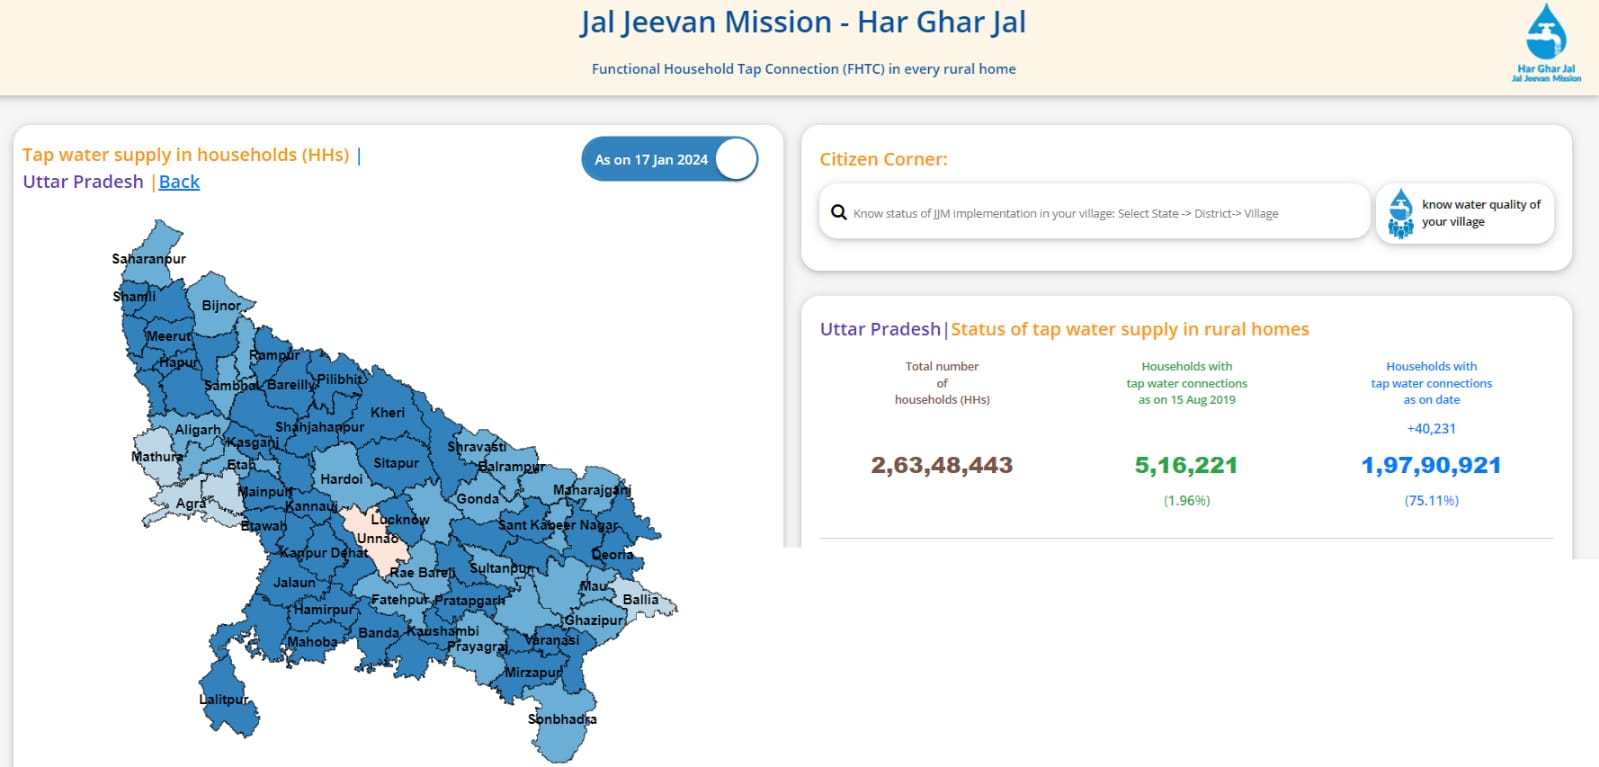Viewport: 1599px width, 767px height.
Task: Click the magnifier search icon
Action: pyautogui.click(x=839, y=212)
